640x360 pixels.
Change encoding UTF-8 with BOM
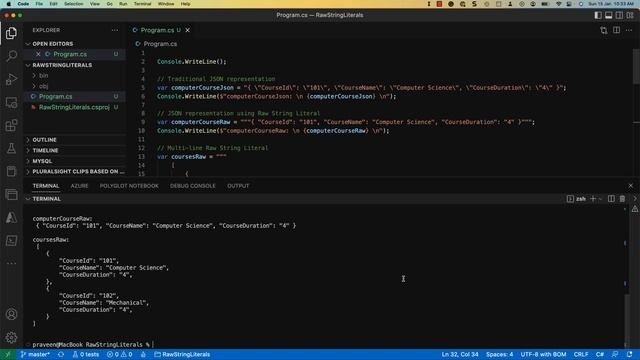tap(543, 354)
